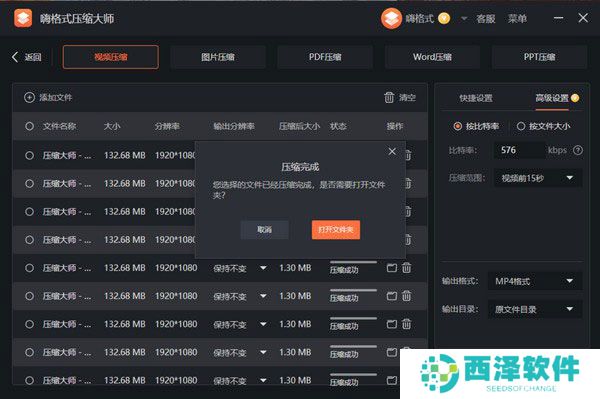
Task: Click the seventh row's 压缩成功 progress bar
Action: coord(353,318)
